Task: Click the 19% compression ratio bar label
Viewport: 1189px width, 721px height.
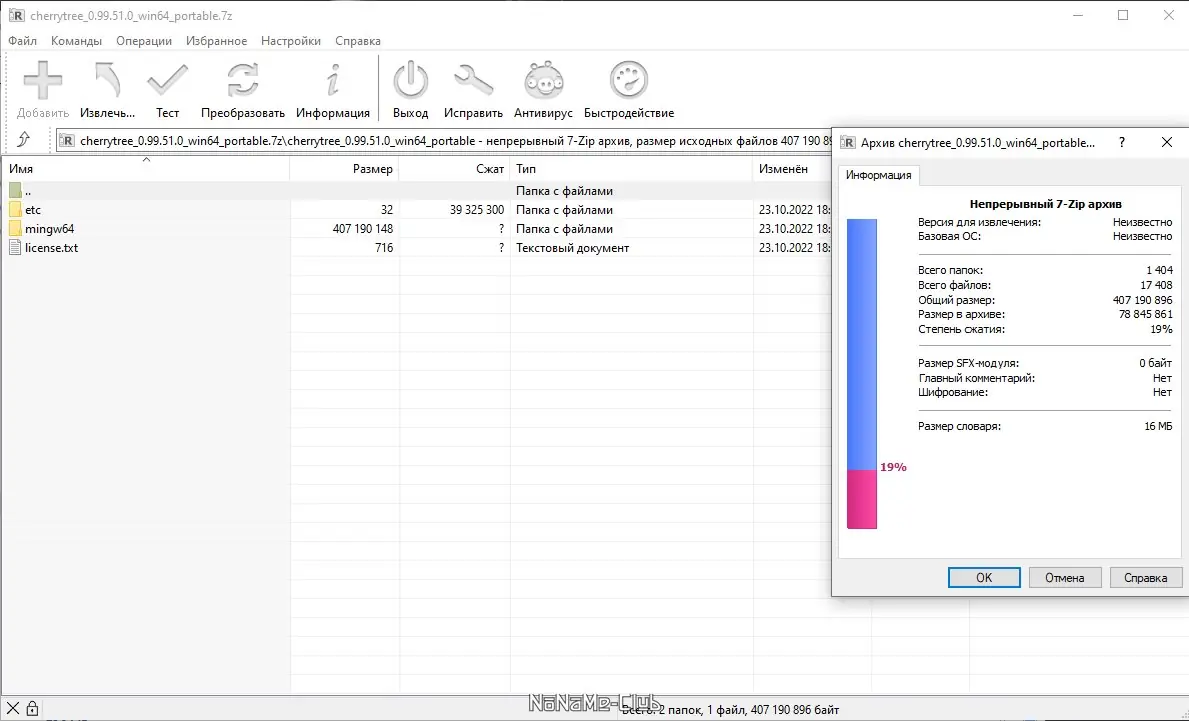Action: click(x=893, y=467)
